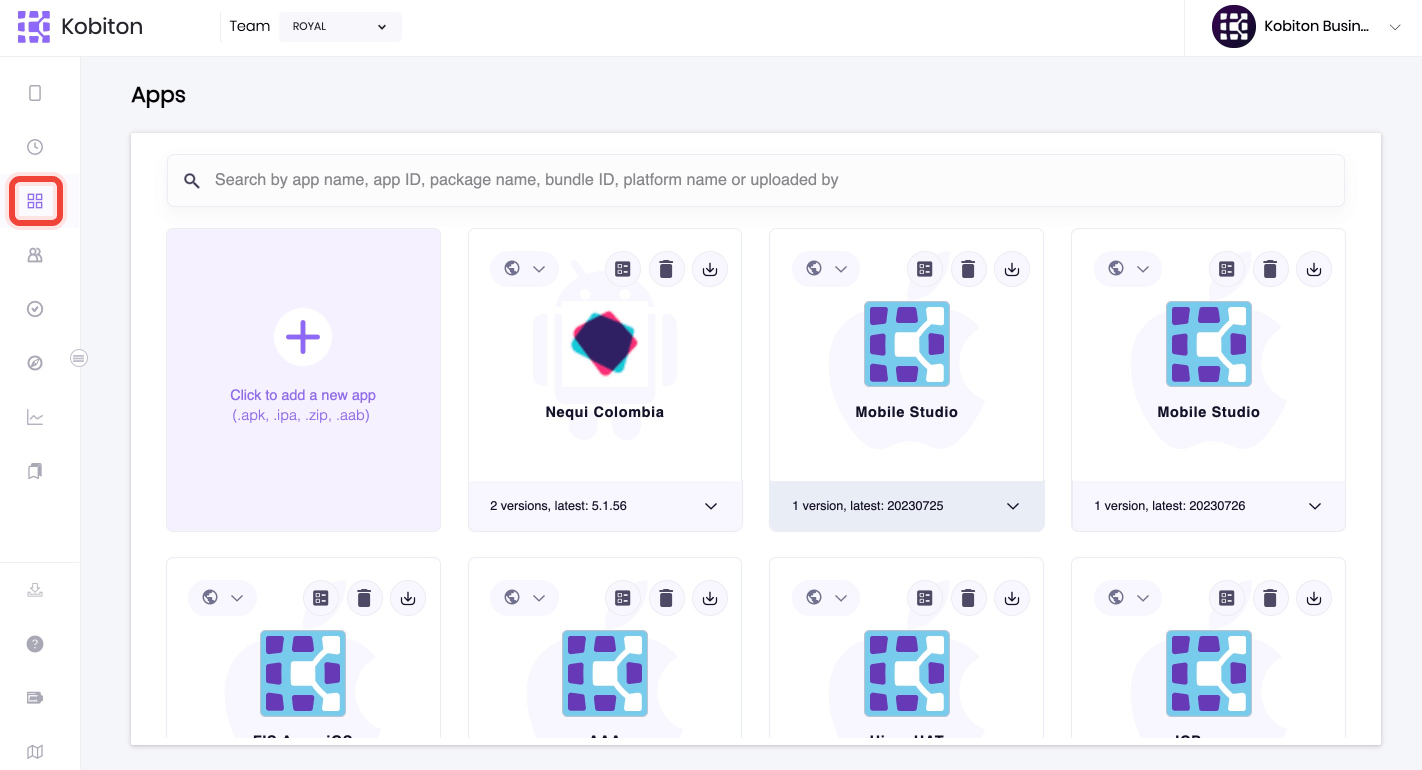Open the Team dropdown showing ROYAL
1422x770 pixels.
[340, 27]
